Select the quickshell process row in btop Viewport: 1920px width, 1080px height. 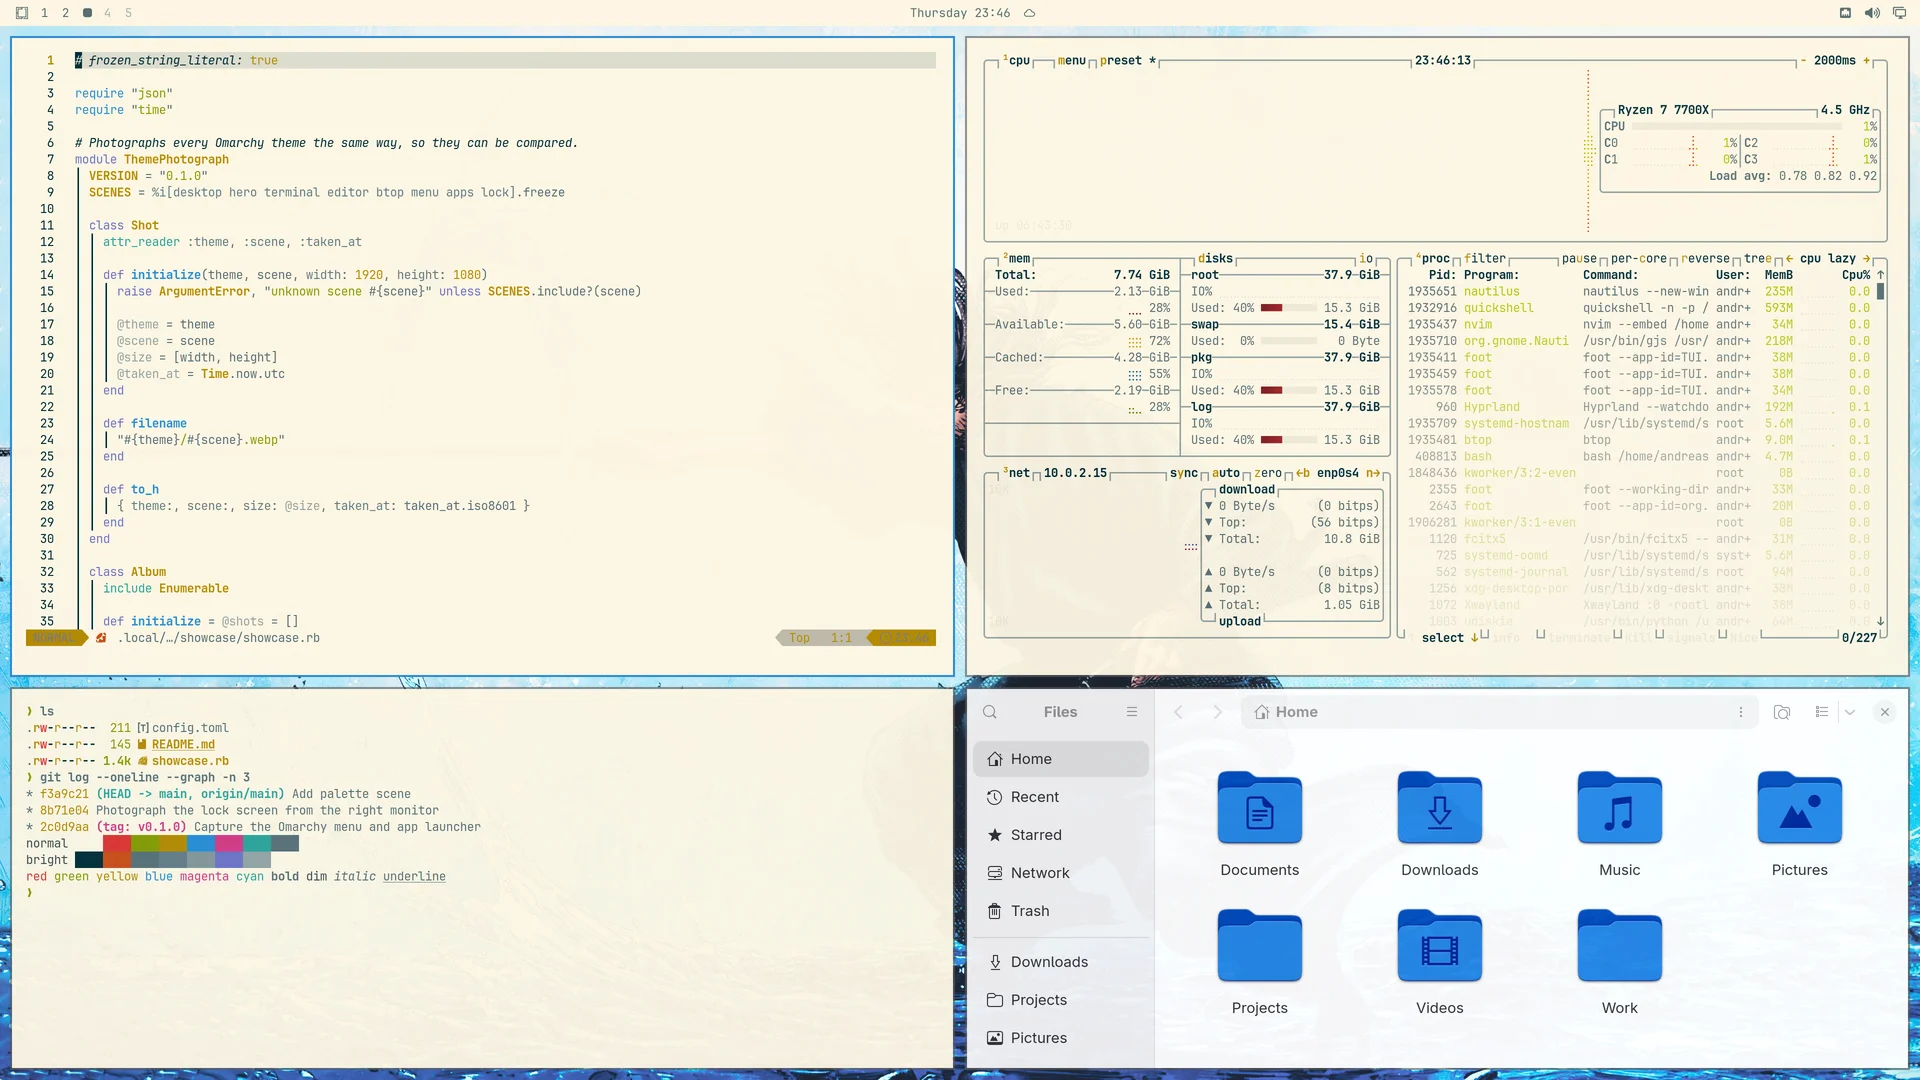1639,308
